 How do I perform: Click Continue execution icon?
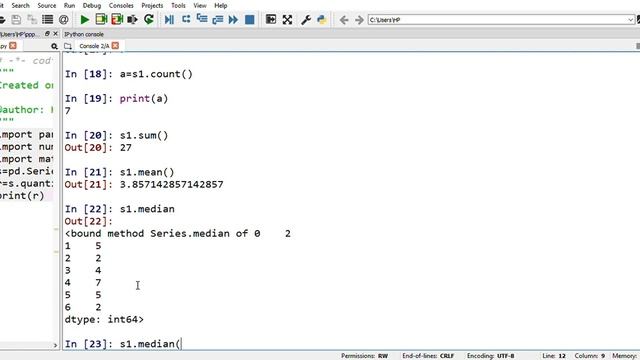point(233,20)
